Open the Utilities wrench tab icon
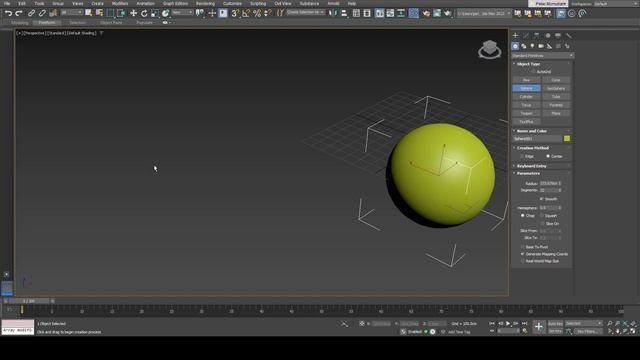This screenshot has height=360, width=640. pyautogui.click(x=569, y=36)
